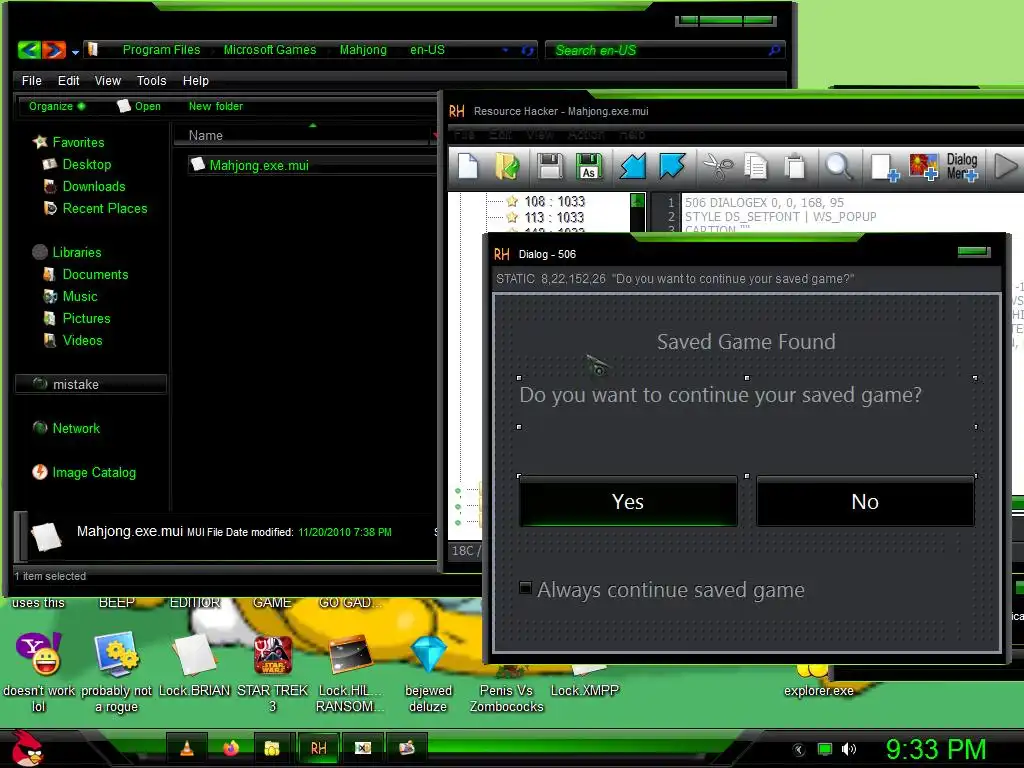Go forward with the orange Explorer arrow
This screenshot has width=1024, height=768.
tap(54, 50)
